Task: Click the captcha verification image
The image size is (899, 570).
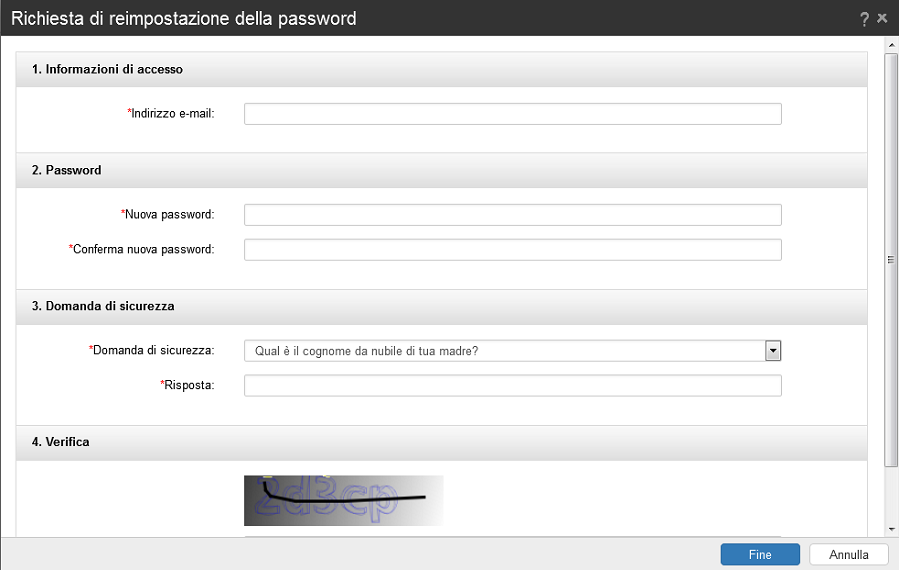Action: point(343,500)
